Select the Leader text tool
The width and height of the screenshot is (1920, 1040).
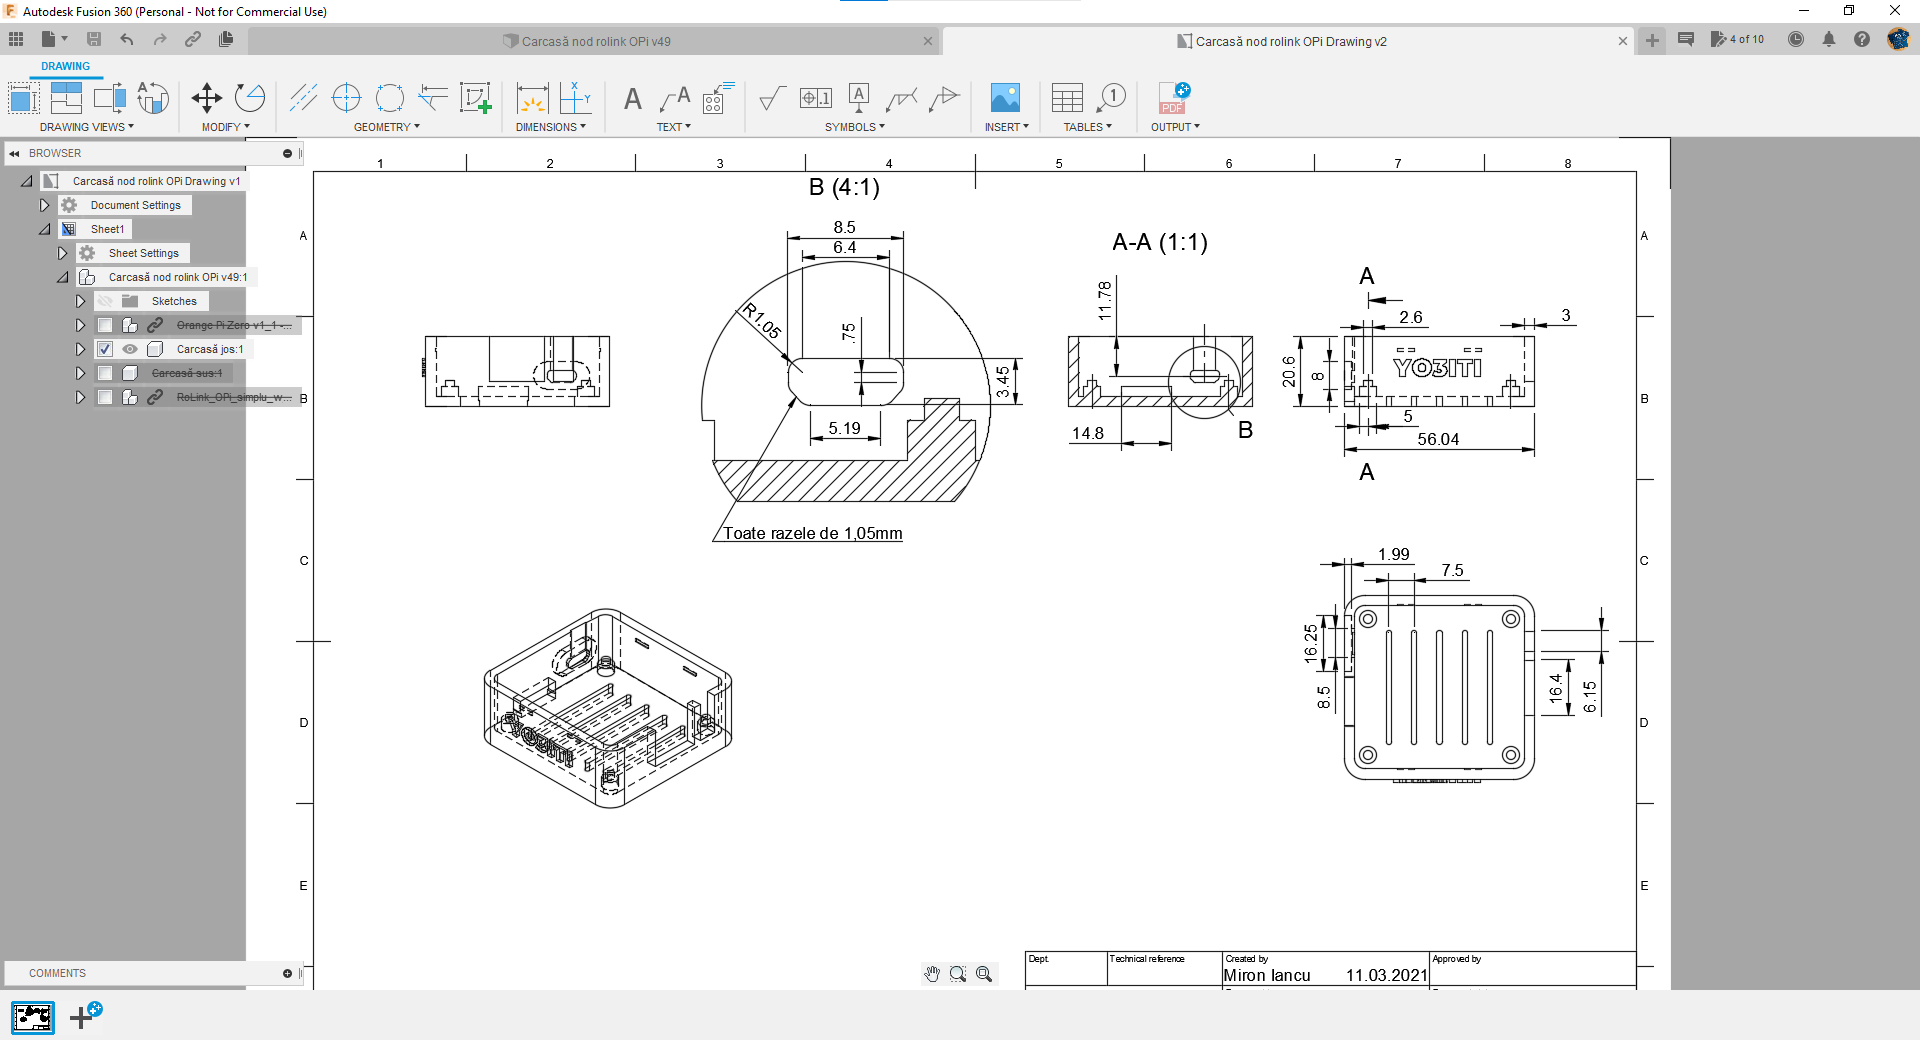click(x=675, y=98)
